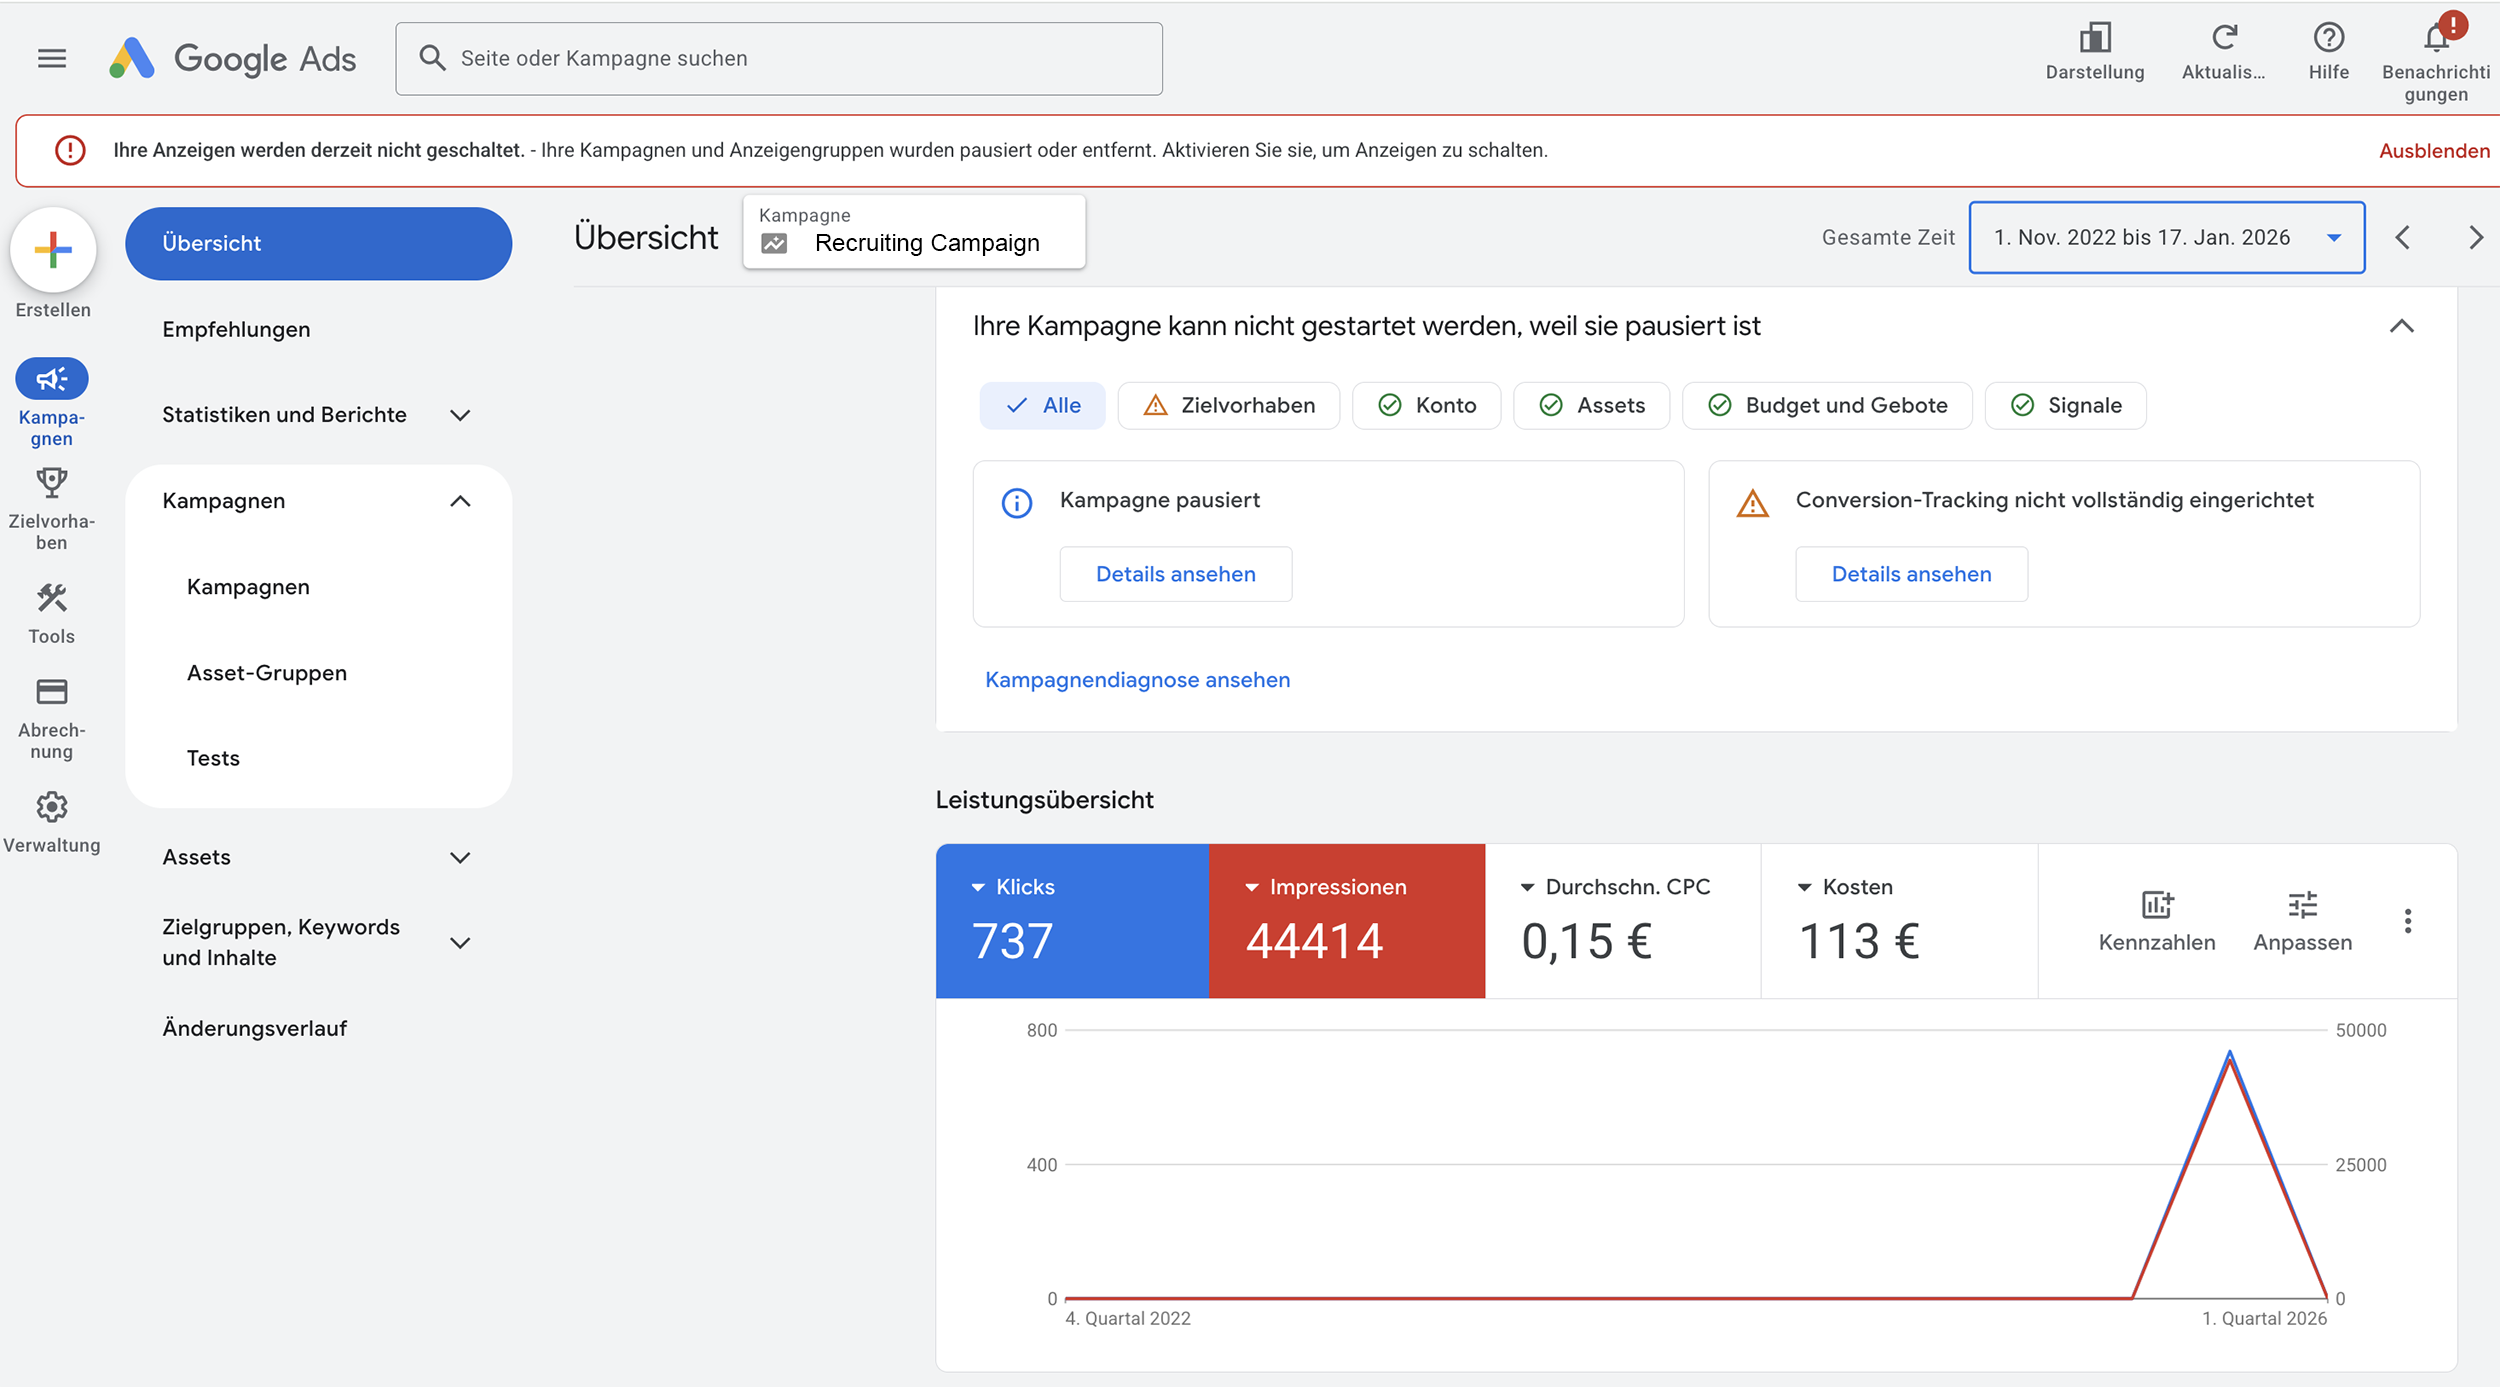This screenshot has width=2500, height=1387.
Task: Click the Erstellen plus button
Action: (53, 250)
